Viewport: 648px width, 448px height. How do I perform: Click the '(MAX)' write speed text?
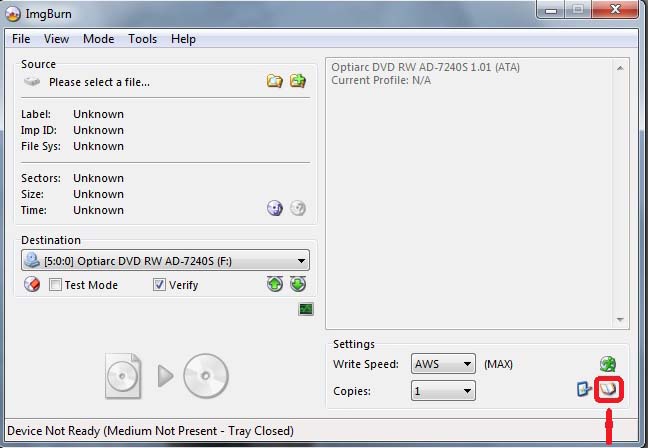tap(498, 364)
